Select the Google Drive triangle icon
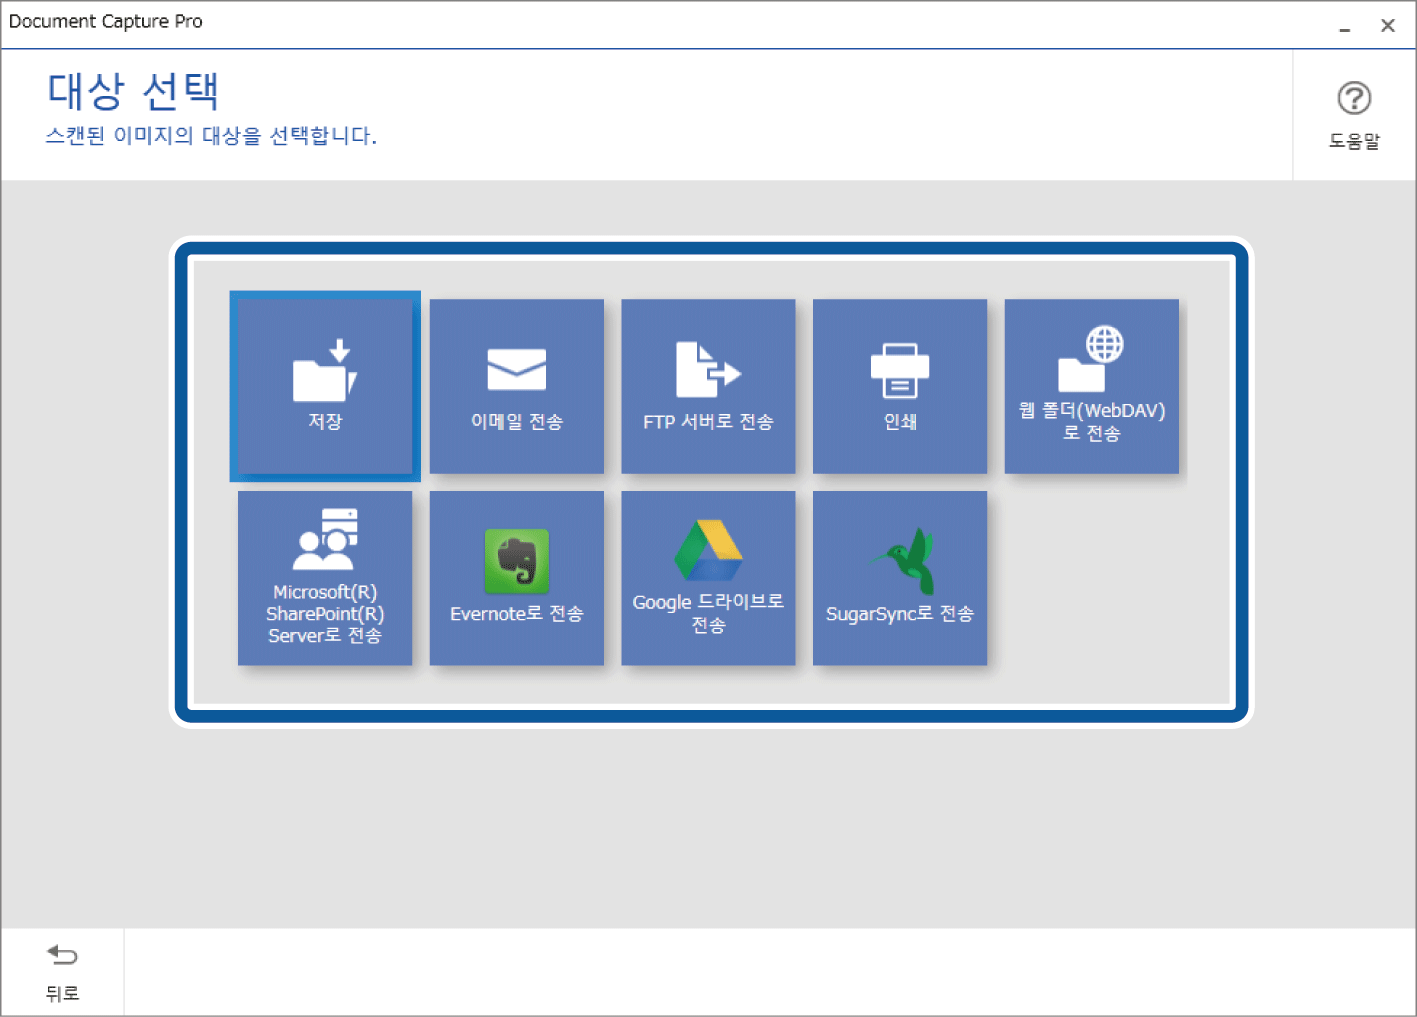The height and width of the screenshot is (1017, 1417). tap(708, 551)
